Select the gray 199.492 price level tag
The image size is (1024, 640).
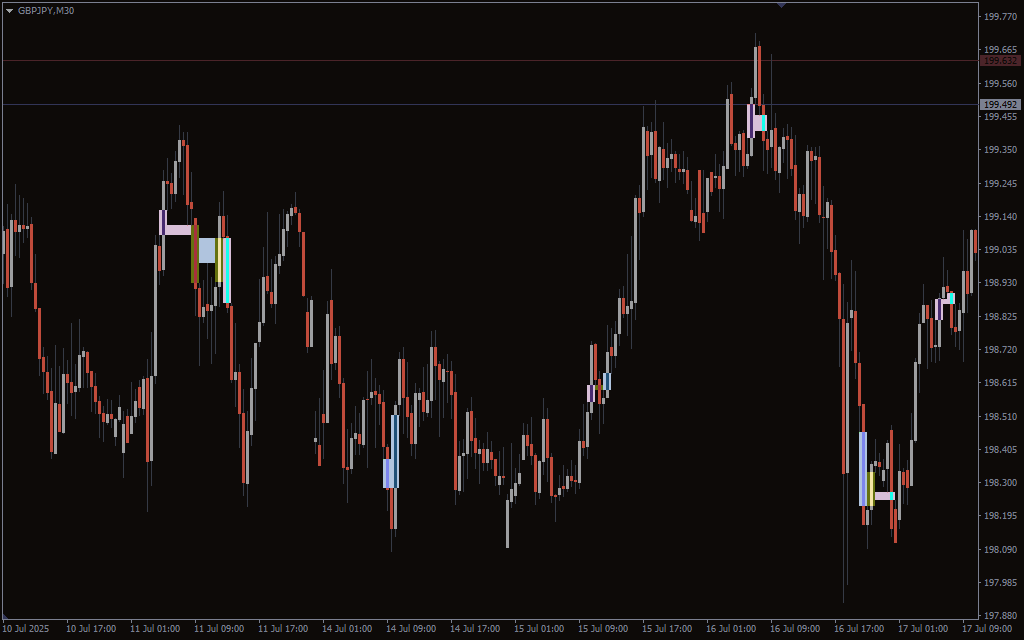coord(999,104)
